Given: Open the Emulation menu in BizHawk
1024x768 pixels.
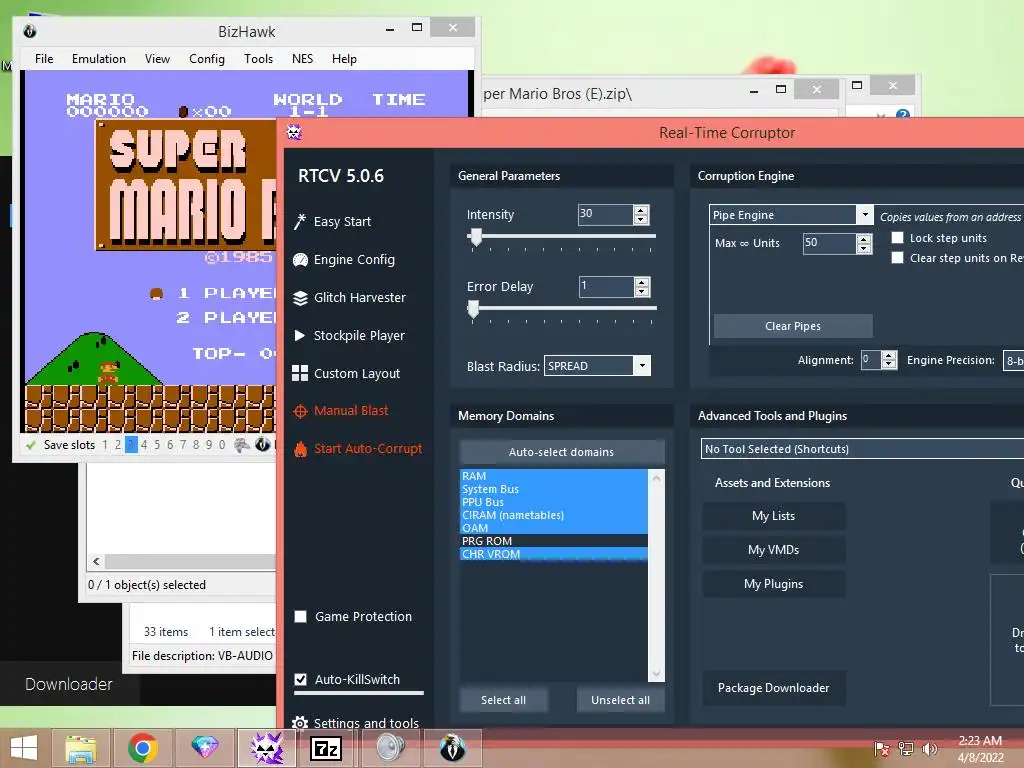Looking at the screenshot, I should tap(99, 59).
